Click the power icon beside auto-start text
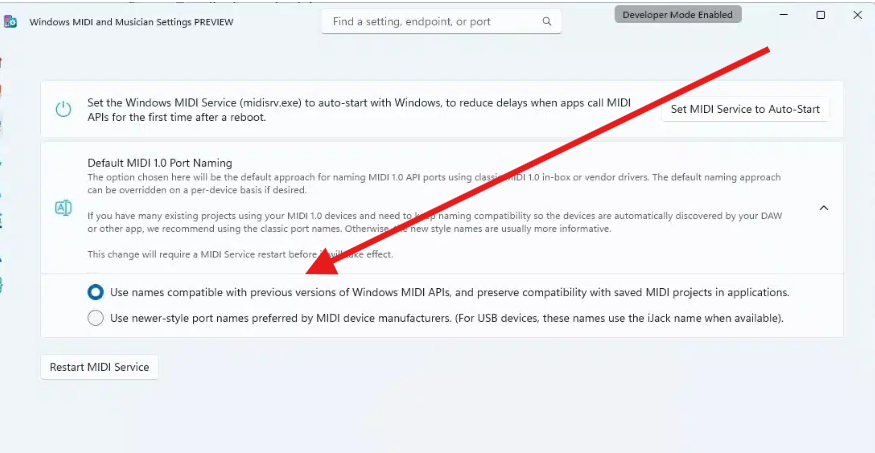This screenshot has height=453, width=875. pyautogui.click(x=64, y=109)
